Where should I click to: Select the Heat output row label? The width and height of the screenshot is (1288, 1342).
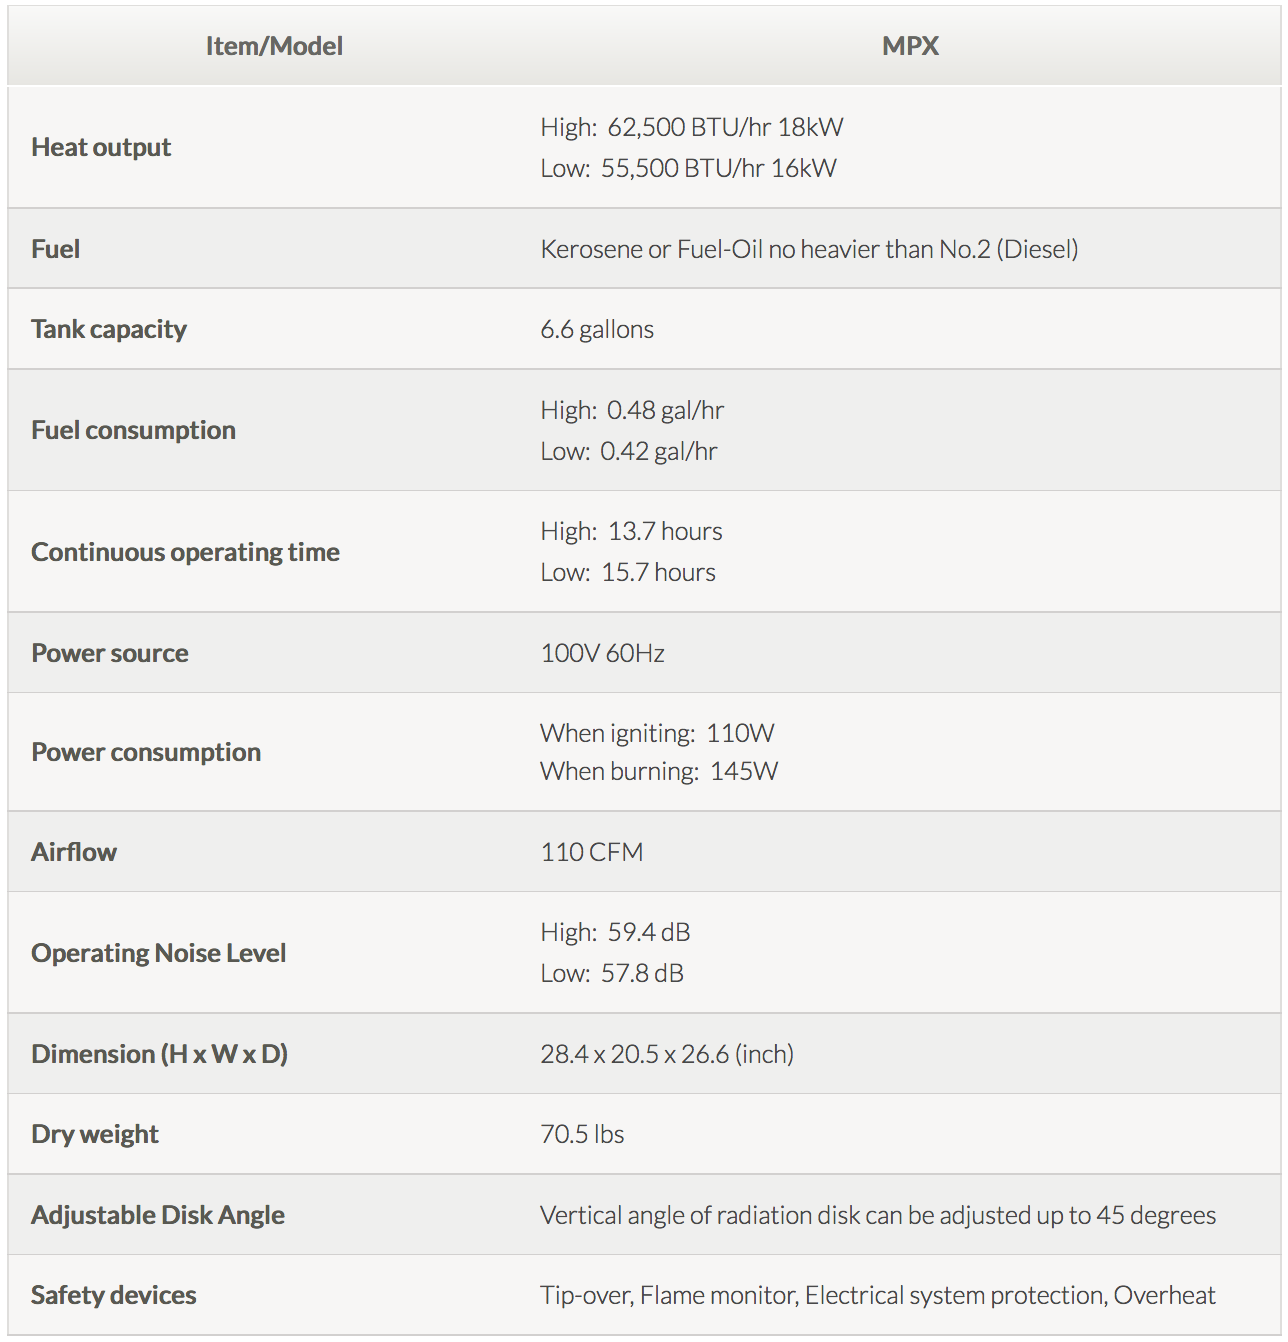101,147
